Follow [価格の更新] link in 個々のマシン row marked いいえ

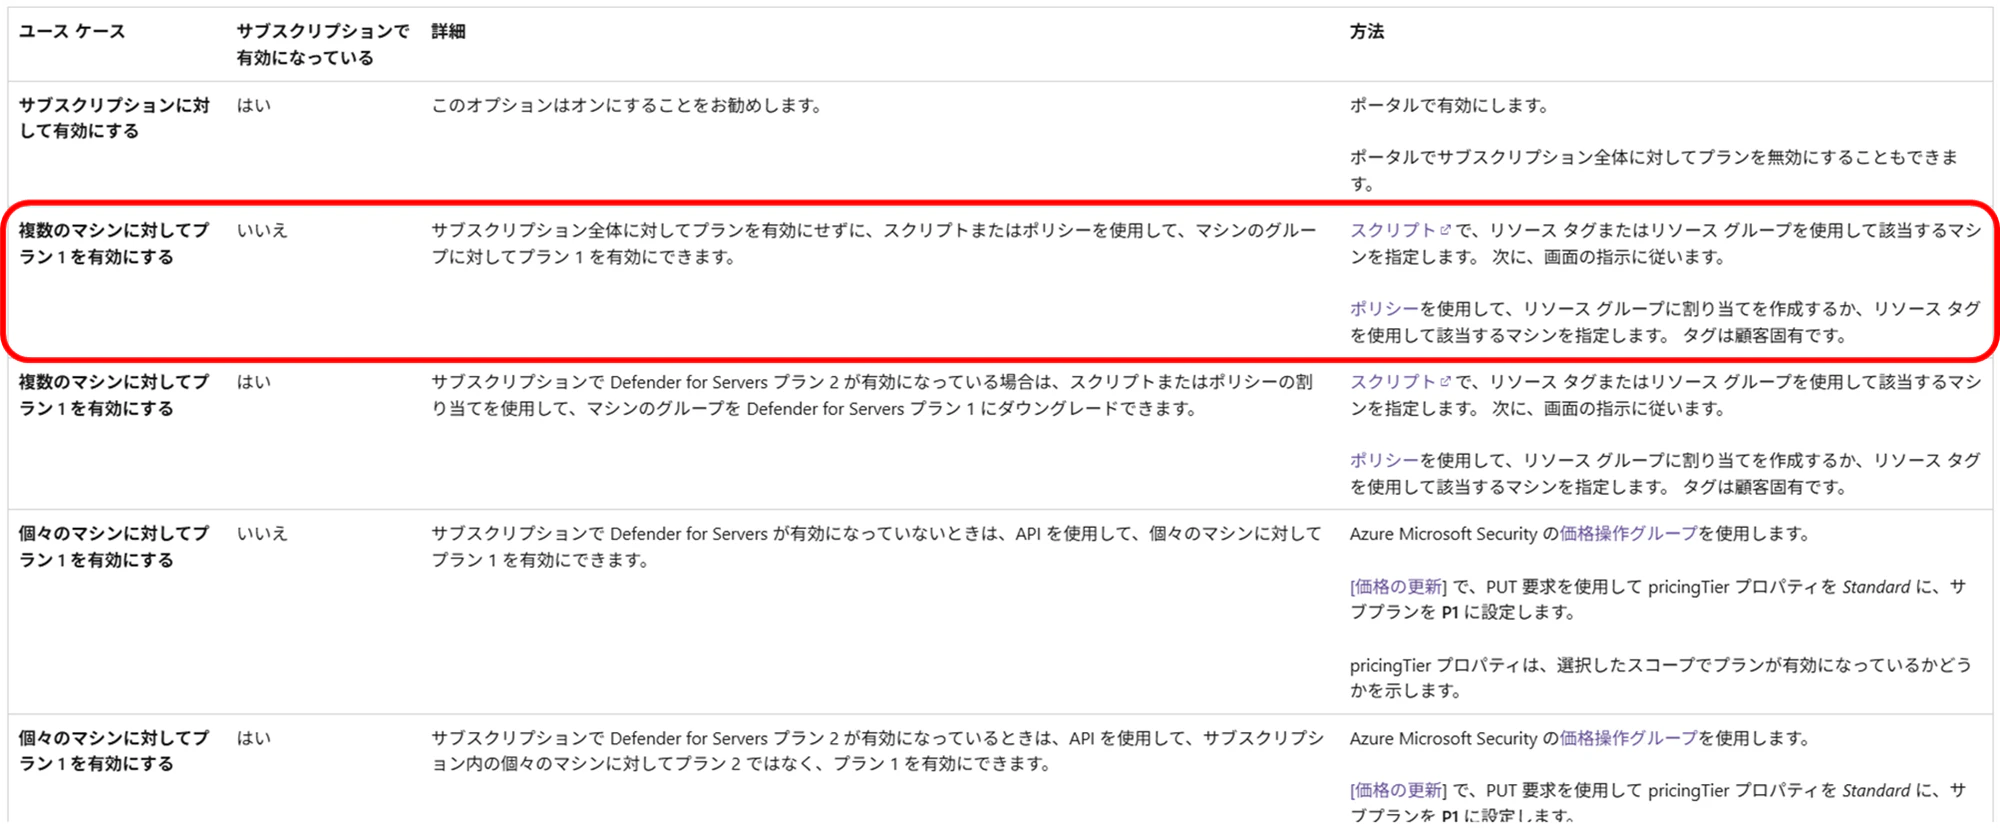pos(1398,587)
